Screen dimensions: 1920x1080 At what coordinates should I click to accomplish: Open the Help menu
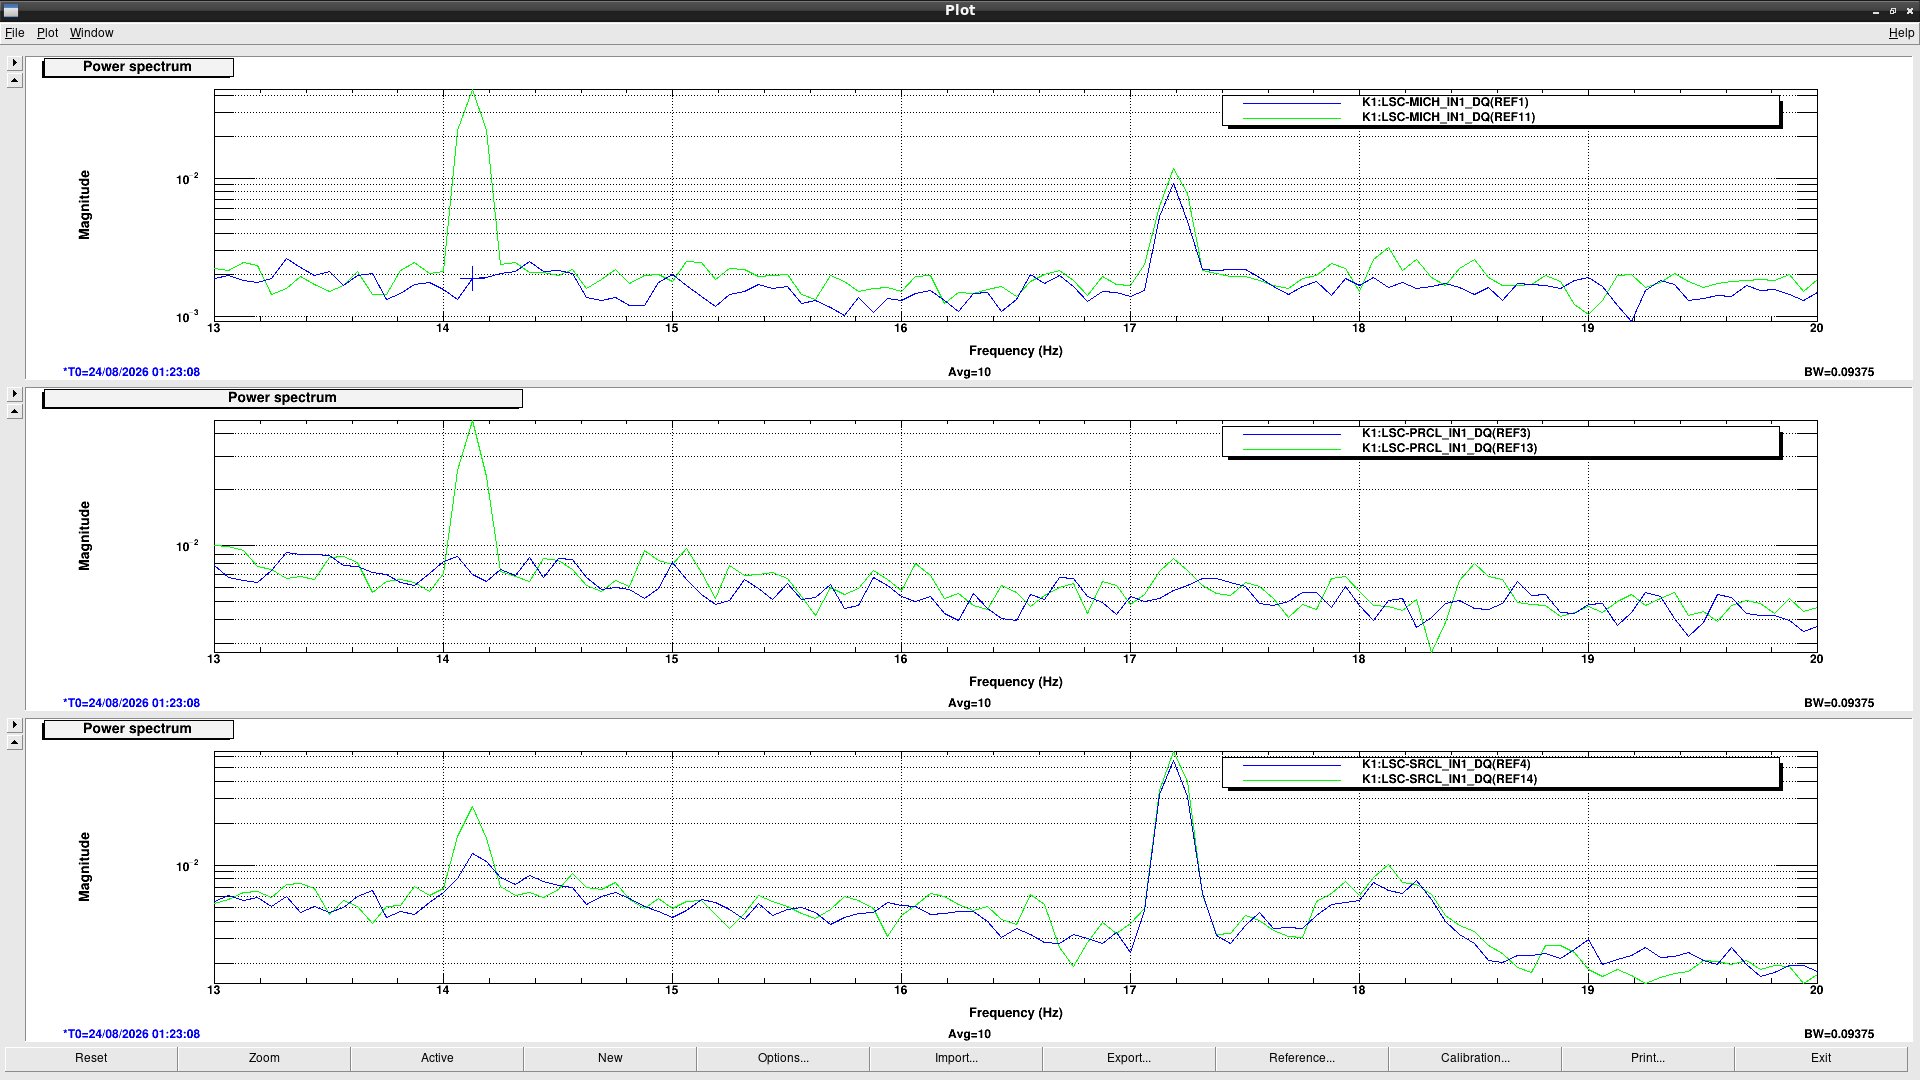1901,33
